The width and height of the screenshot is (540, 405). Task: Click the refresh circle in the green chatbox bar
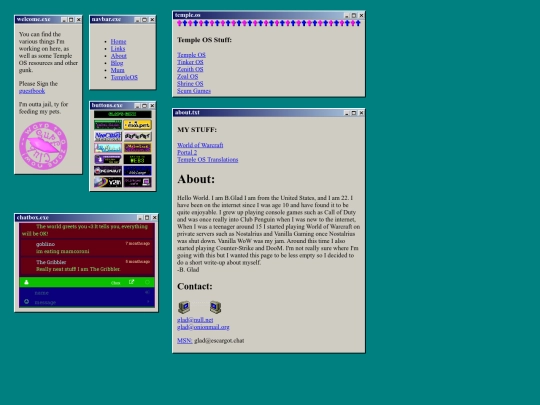click(x=147, y=282)
